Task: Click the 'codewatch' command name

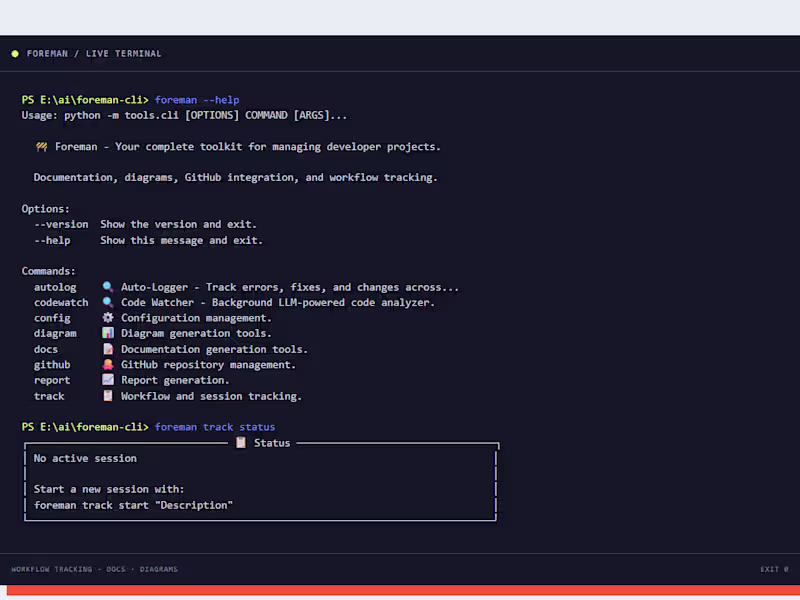Action: pyautogui.click(x=61, y=303)
